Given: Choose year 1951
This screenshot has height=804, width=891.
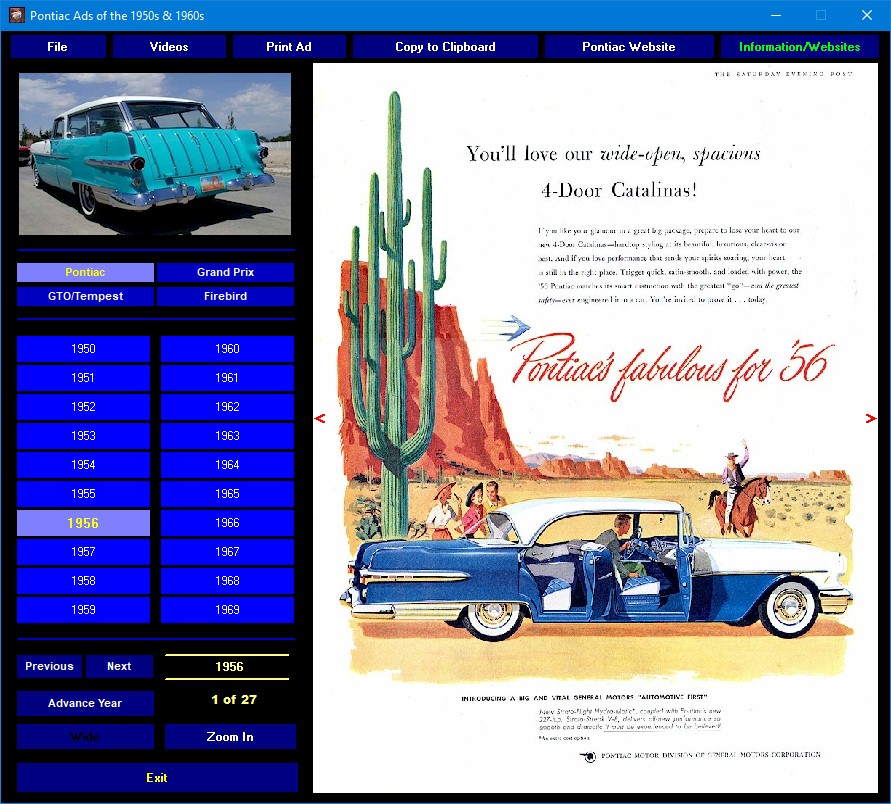Looking at the screenshot, I should (84, 378).
